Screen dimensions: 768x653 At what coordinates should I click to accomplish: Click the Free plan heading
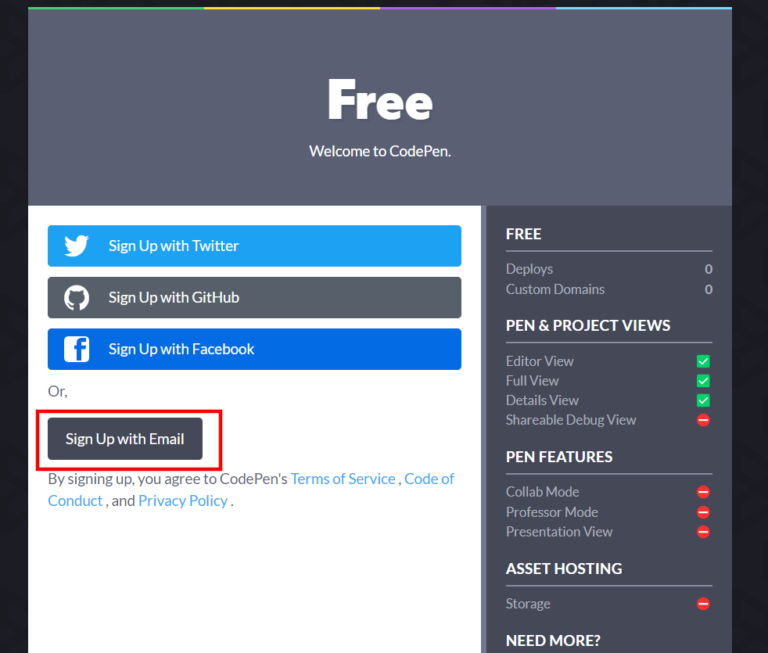click(x=380, y=101)
